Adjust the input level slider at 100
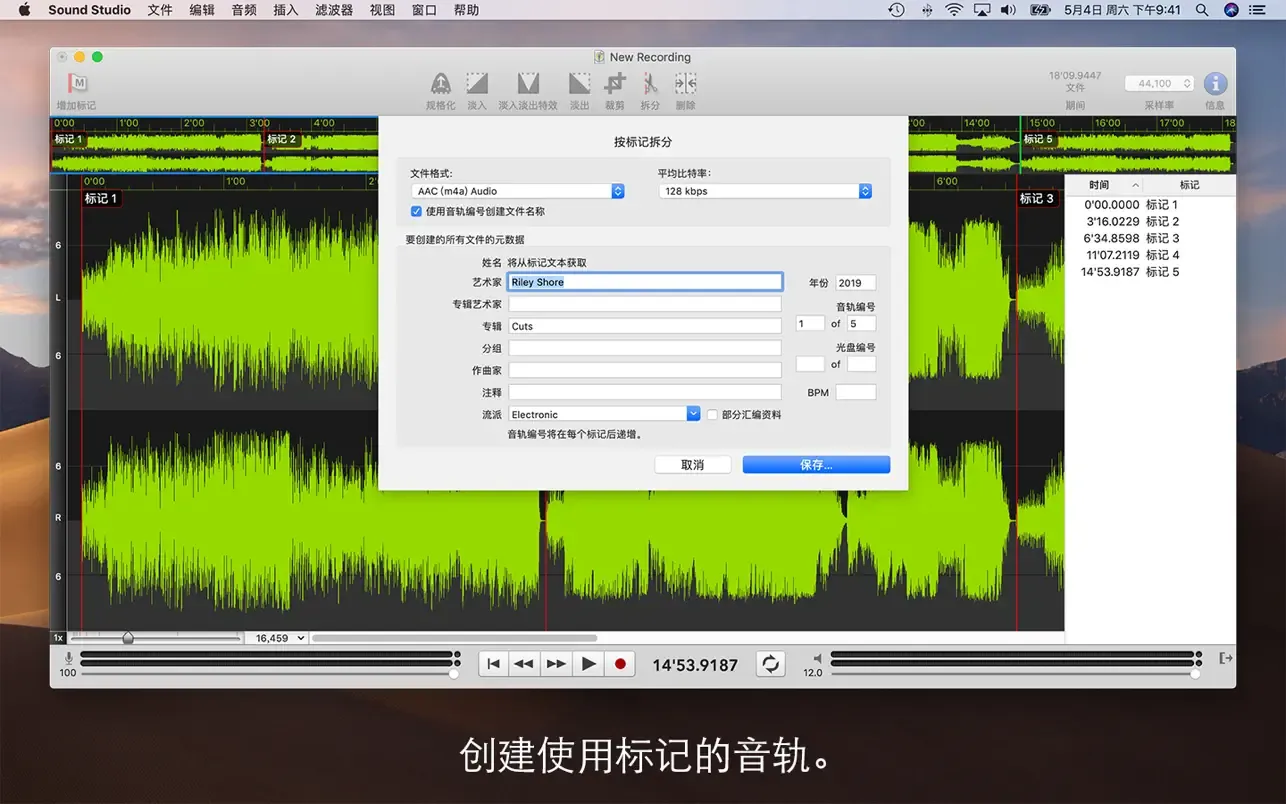Image resolution: width=1286 pixels, height=804 pixels. click(x=454, y=674)
